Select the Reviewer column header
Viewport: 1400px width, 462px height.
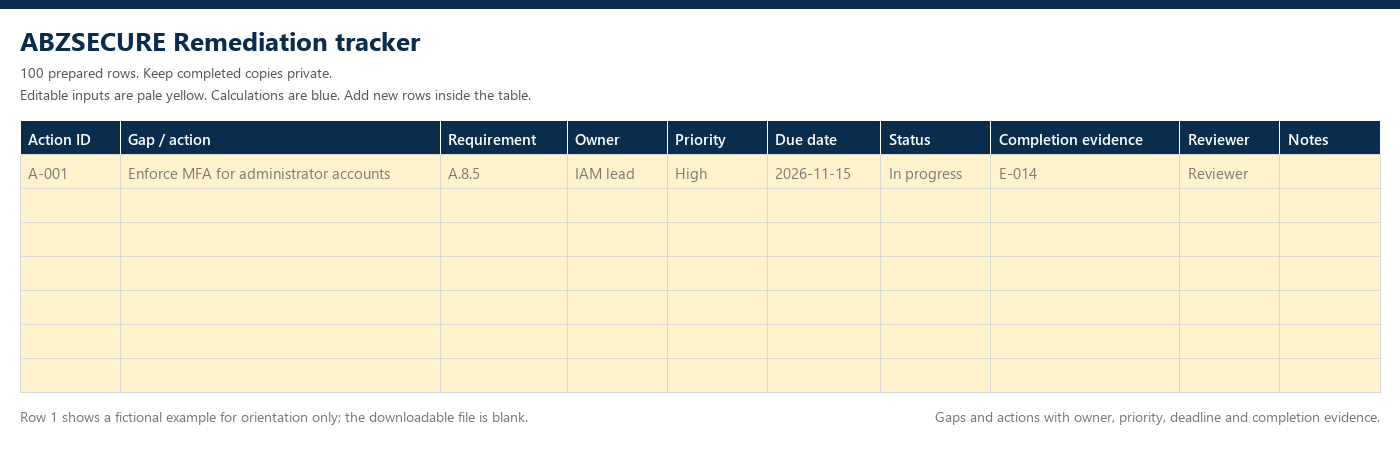tap(1229, 139)
